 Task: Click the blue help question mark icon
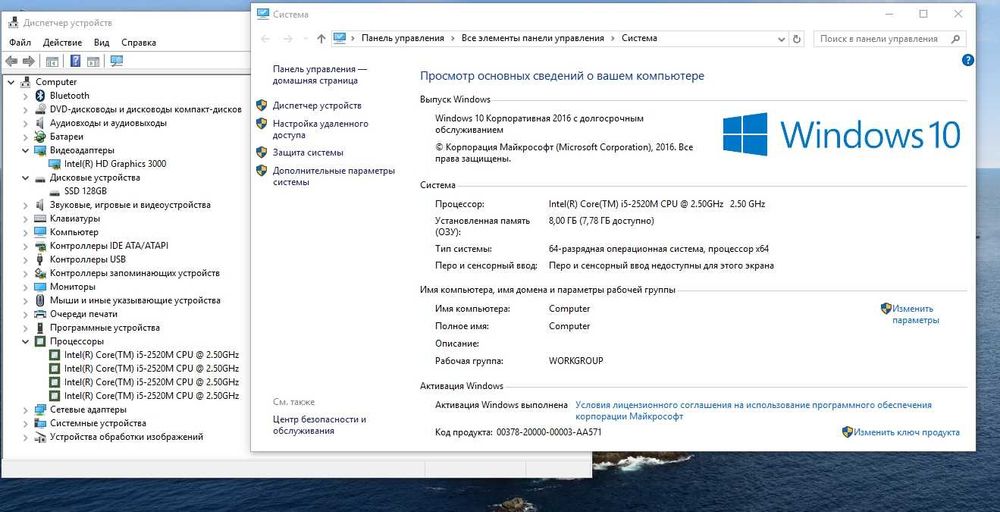[967, 61]
